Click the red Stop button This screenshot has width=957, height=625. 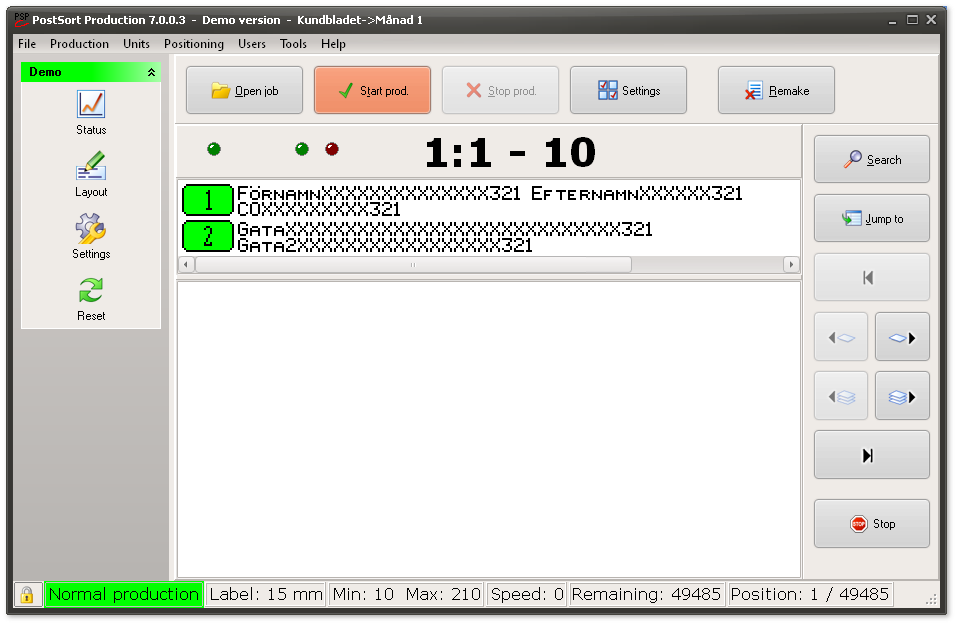point(872,524)
